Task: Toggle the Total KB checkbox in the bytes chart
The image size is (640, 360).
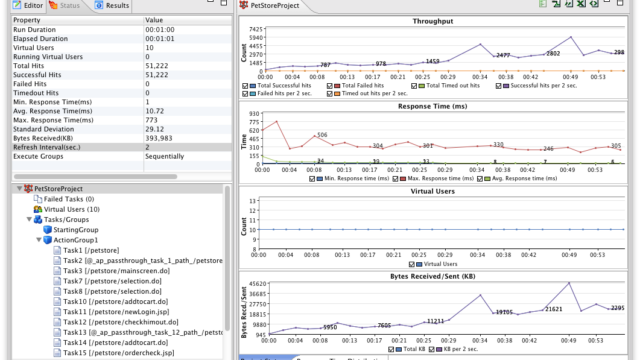Action: (391, 349)
